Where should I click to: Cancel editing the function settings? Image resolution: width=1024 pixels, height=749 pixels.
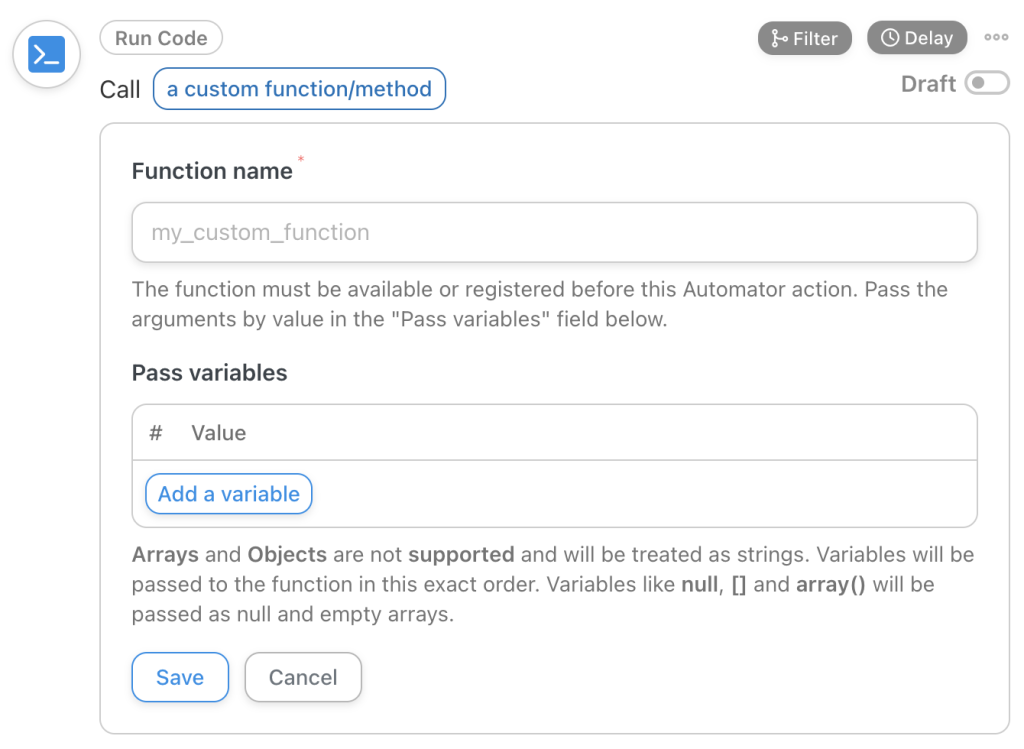(303, 677)
